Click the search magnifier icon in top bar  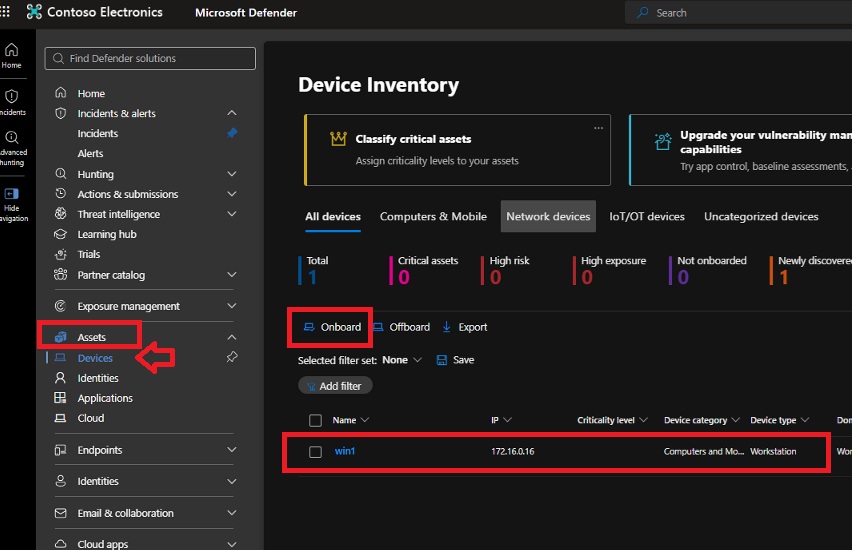click(642, 12)
